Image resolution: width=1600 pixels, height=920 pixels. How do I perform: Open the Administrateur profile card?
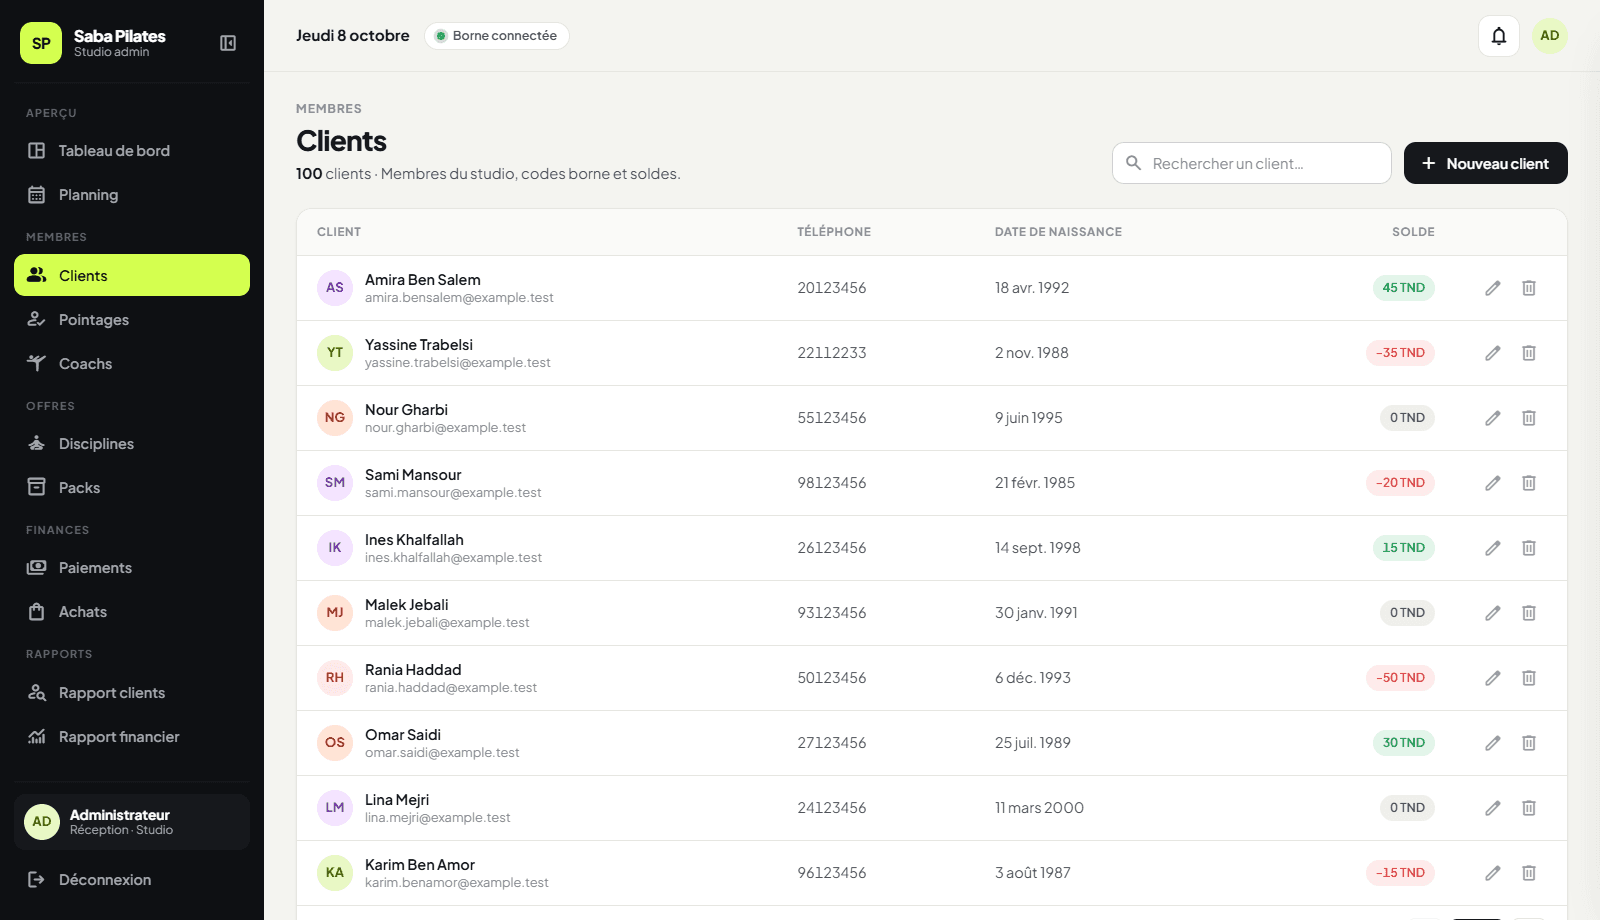click(132, 822)
